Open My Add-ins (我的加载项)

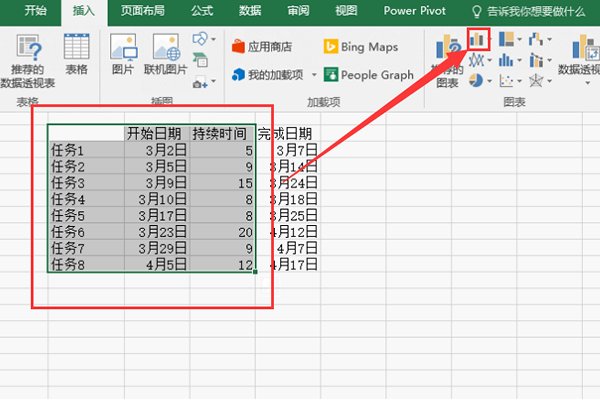tap(268, 75)
